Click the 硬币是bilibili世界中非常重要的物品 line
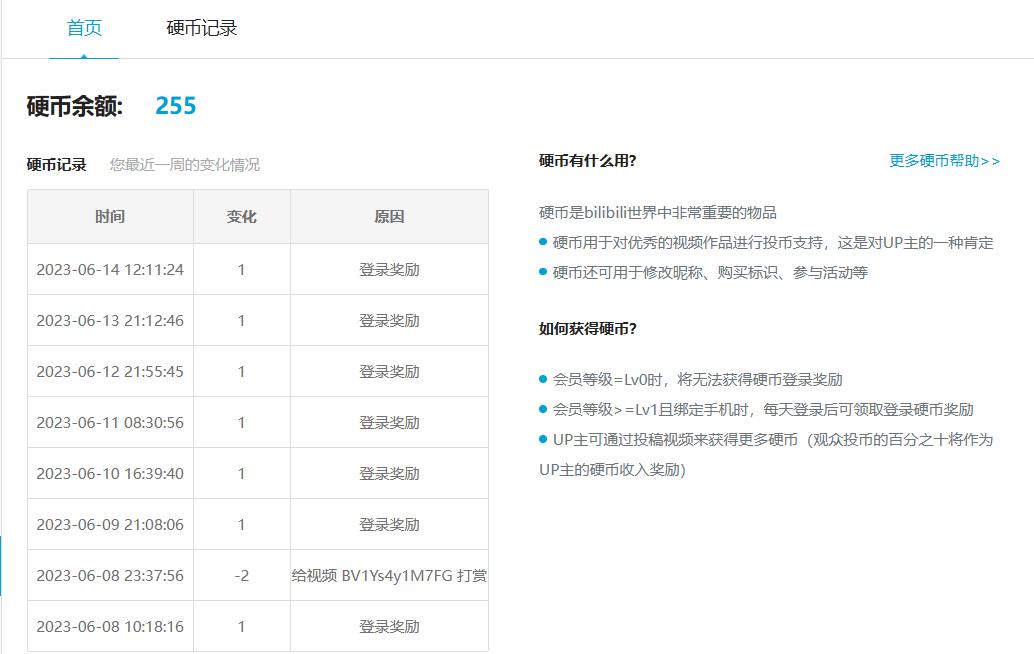Screen dimensions: 1034x654 click(x=657, y=213)
